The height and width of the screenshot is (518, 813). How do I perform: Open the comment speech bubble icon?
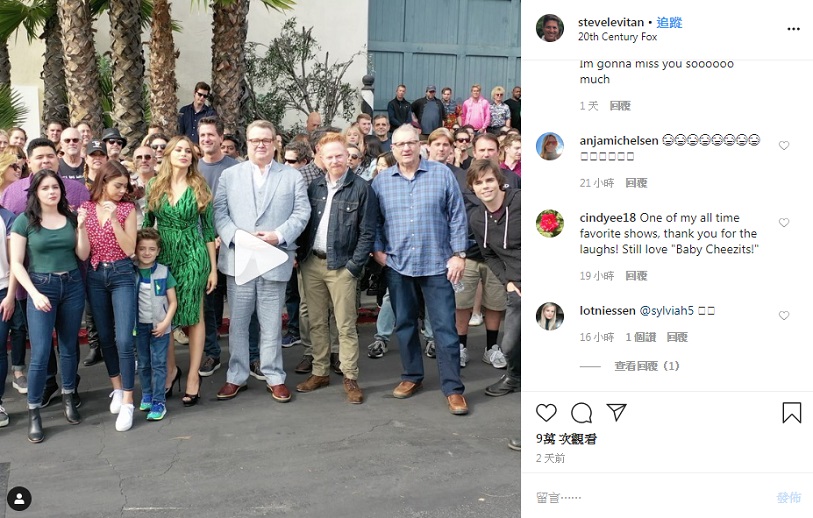[x=581, y=413]
